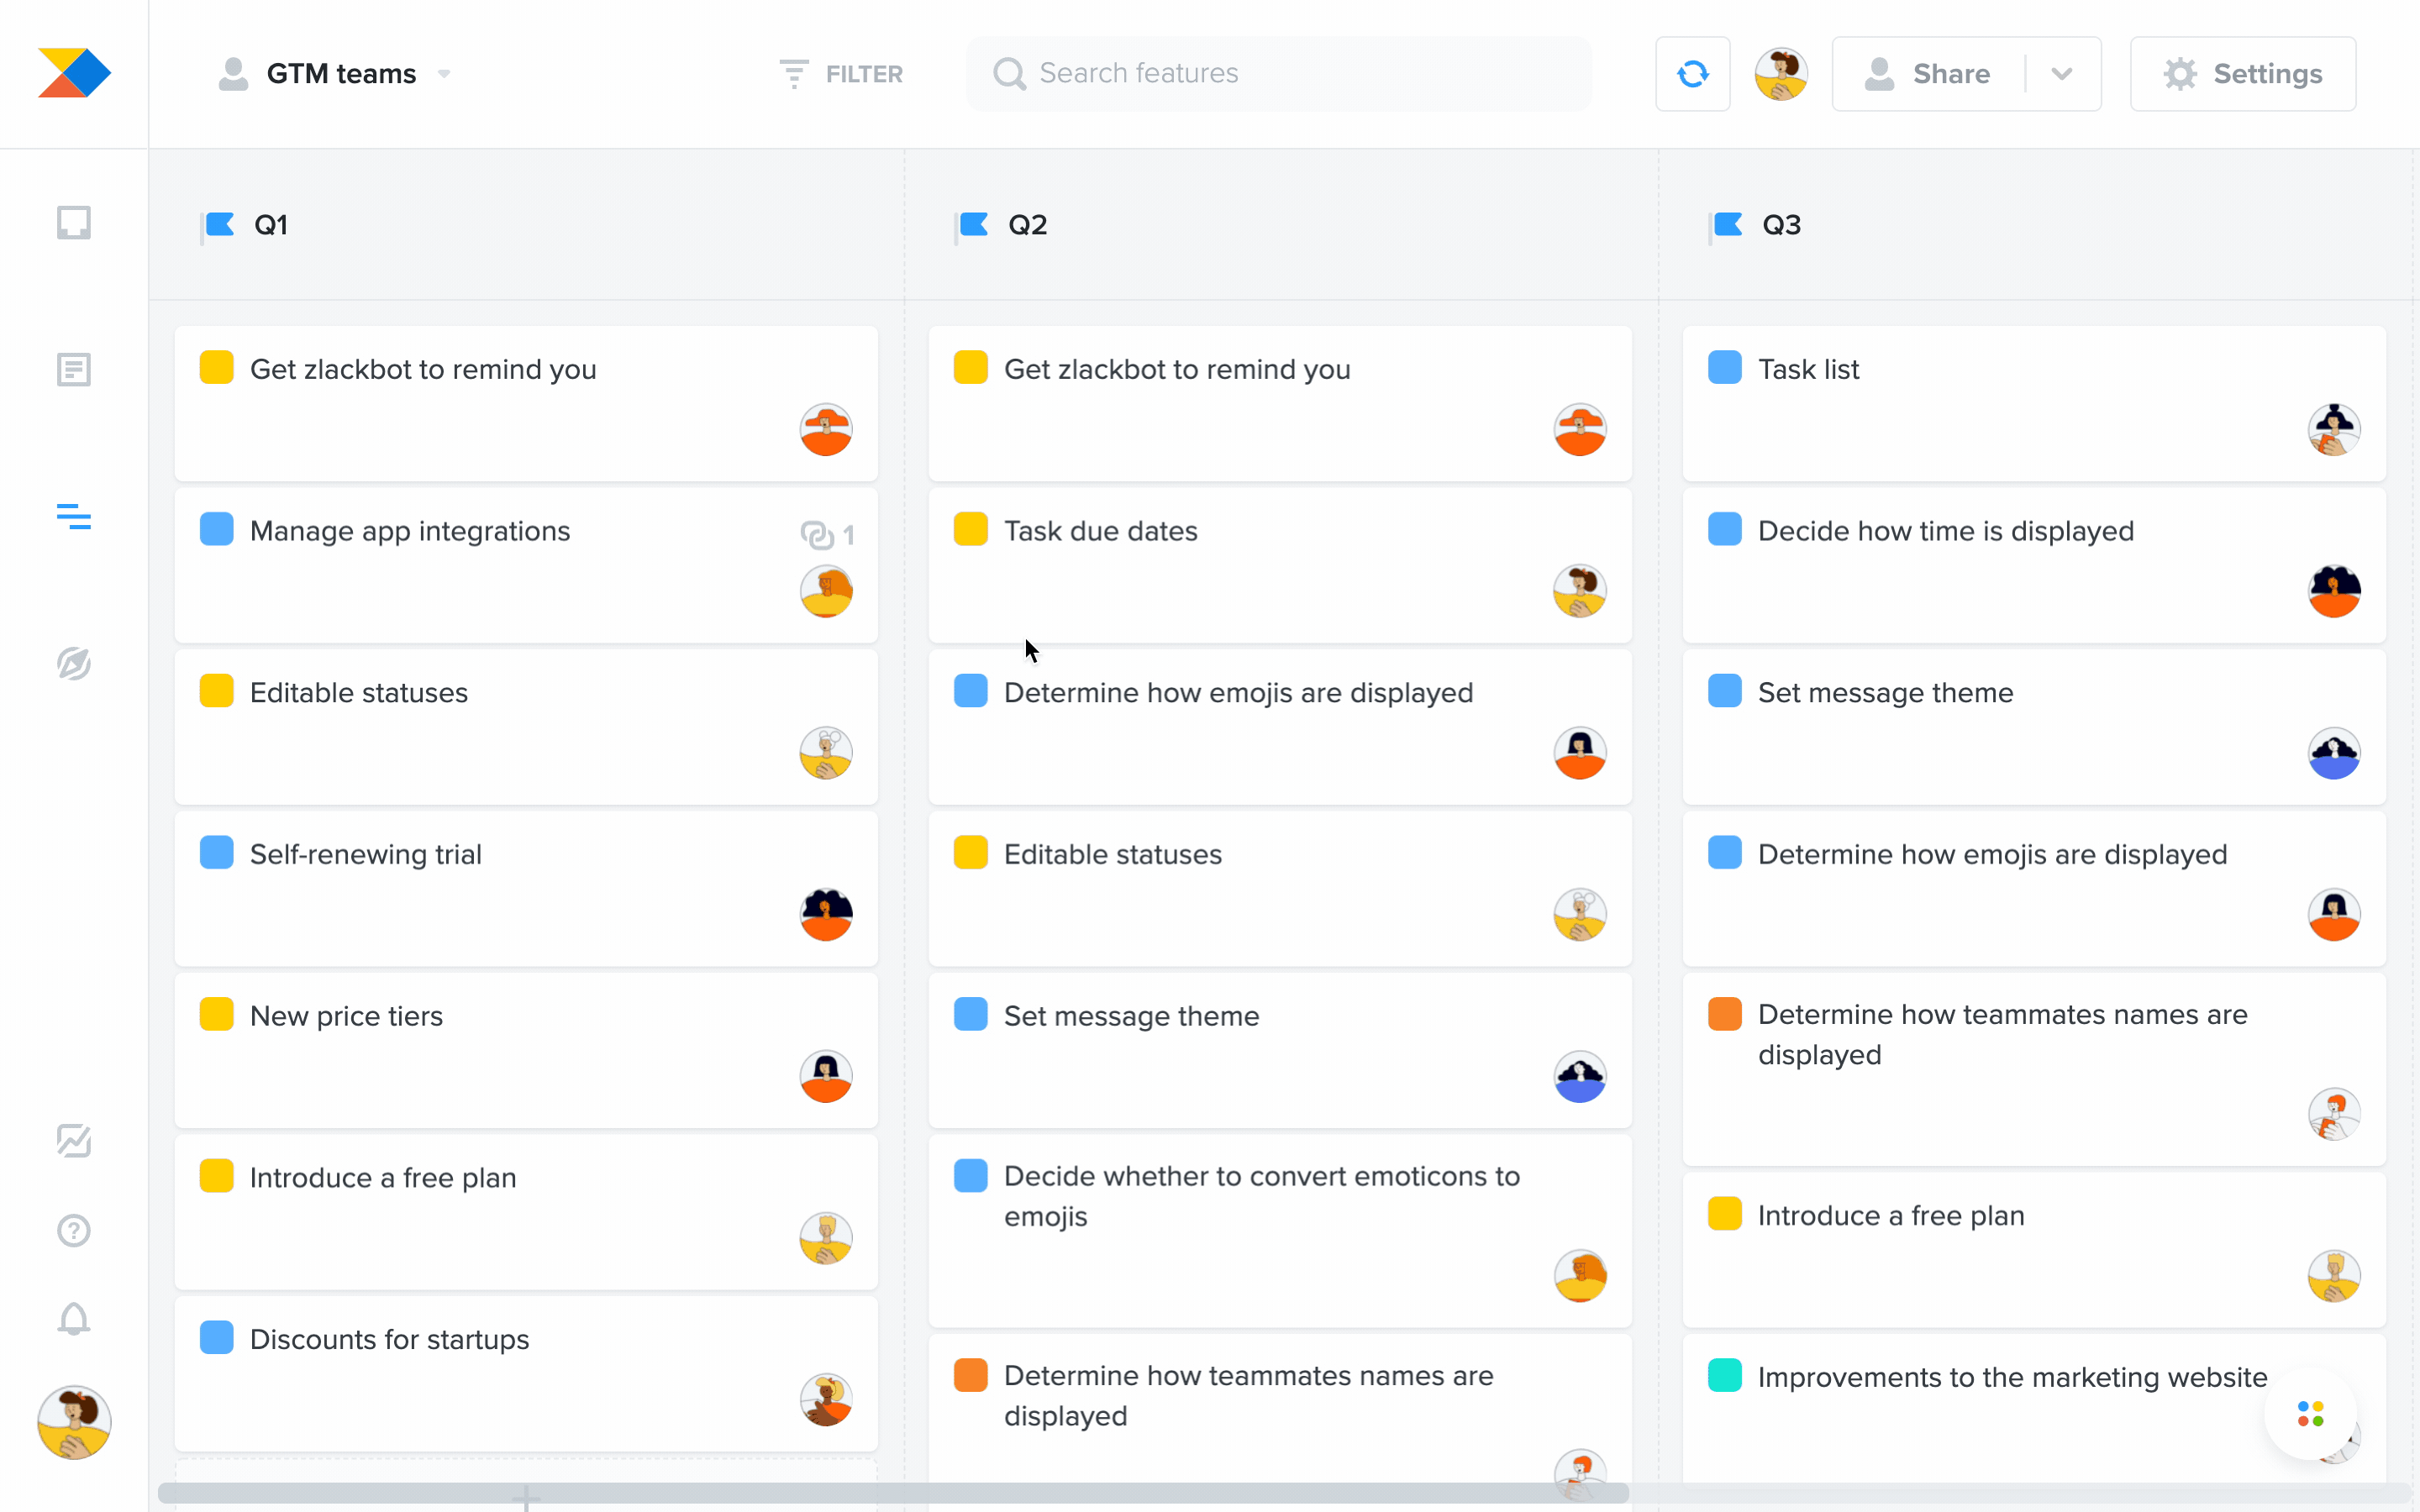Viewport: 2420px width, 1512px height.
Task: Click assignee avatar on Self-renewing trial card
Action: 826,914
